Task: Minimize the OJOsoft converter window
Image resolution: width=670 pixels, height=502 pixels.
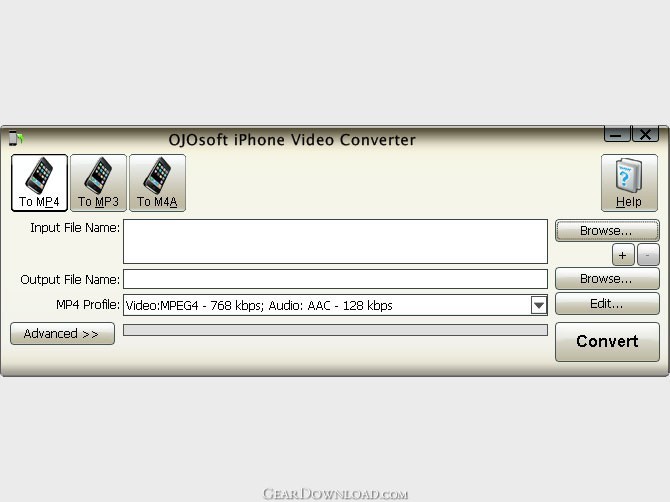Action: tap(617, 135)
